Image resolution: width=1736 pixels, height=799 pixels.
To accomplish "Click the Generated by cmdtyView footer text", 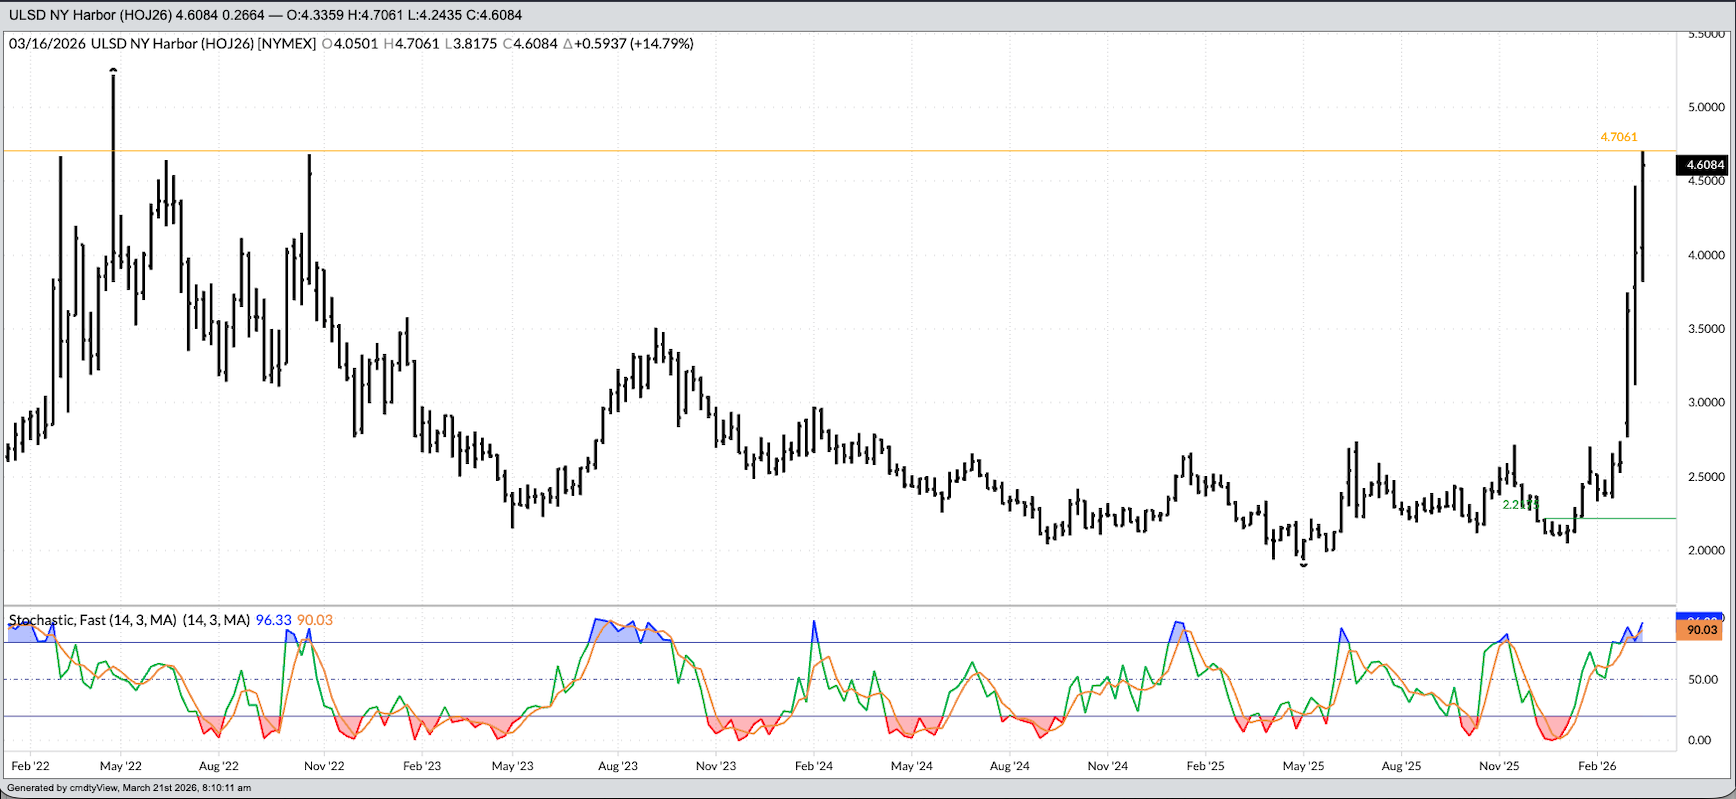I will (x=128, y=788).
